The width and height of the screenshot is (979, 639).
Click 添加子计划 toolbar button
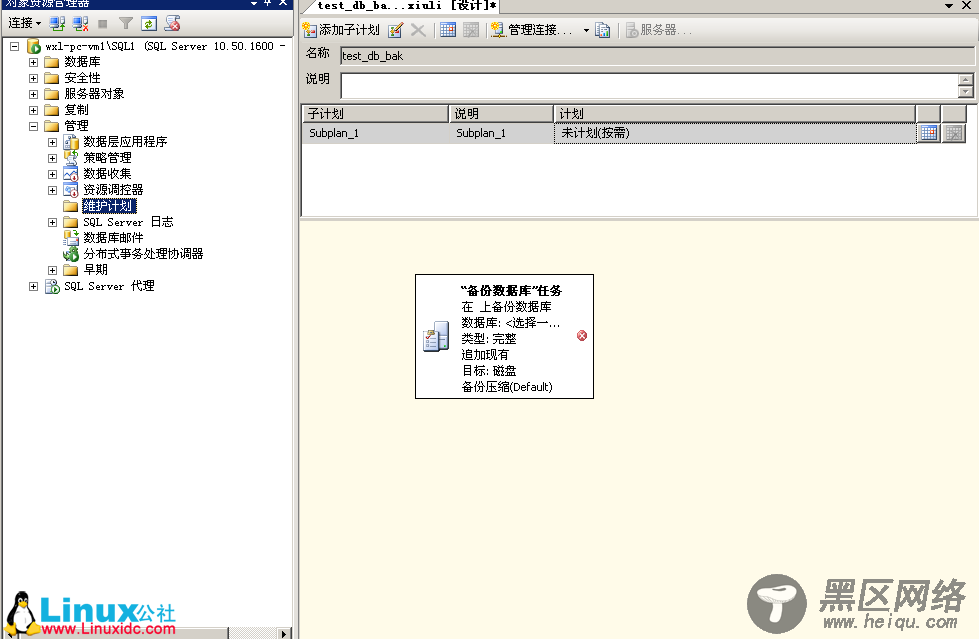click(x=341, y=30)
